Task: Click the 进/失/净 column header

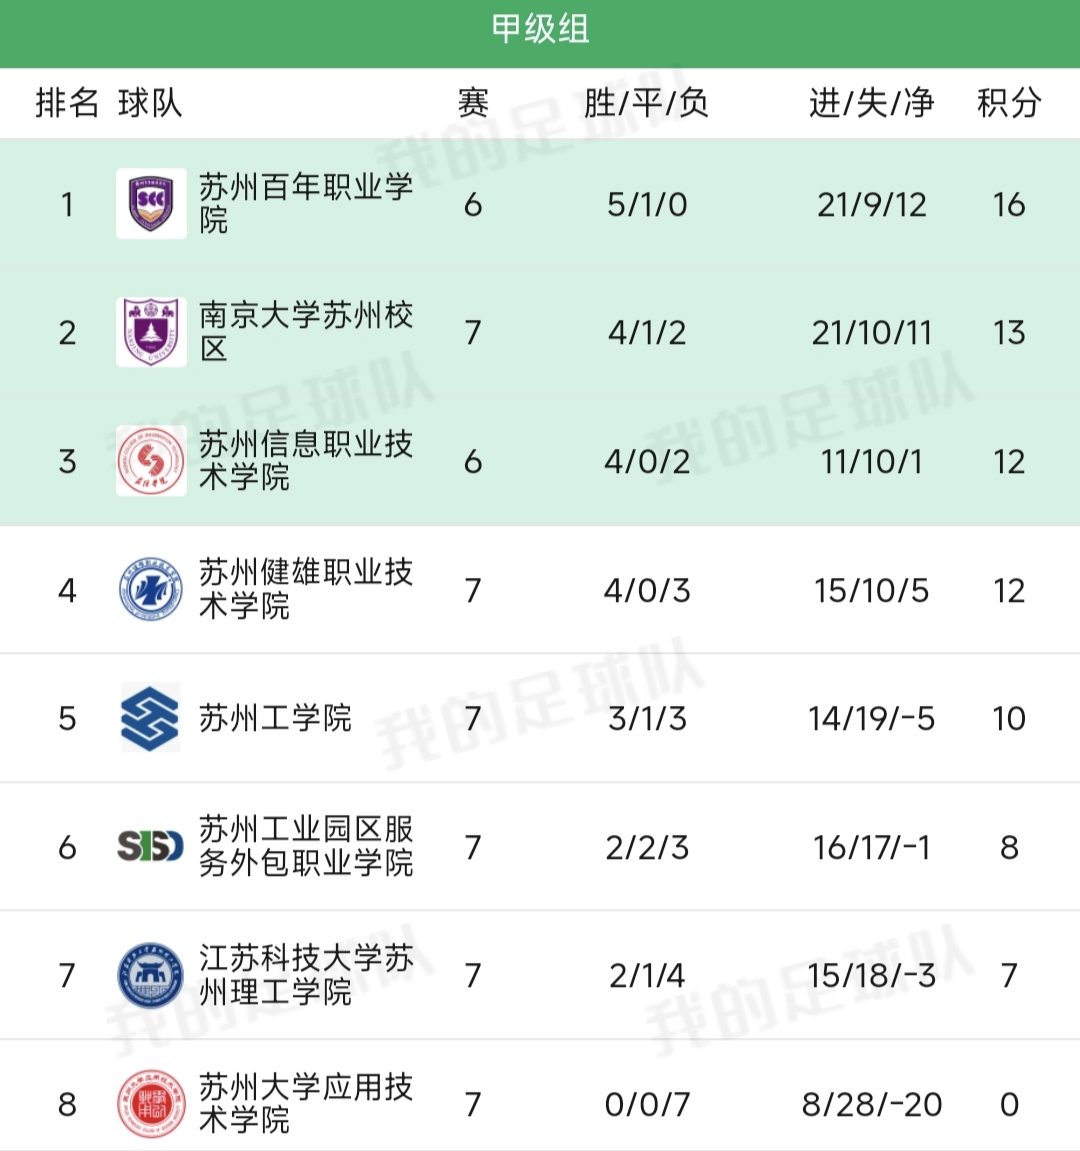Action: [871, 103]
